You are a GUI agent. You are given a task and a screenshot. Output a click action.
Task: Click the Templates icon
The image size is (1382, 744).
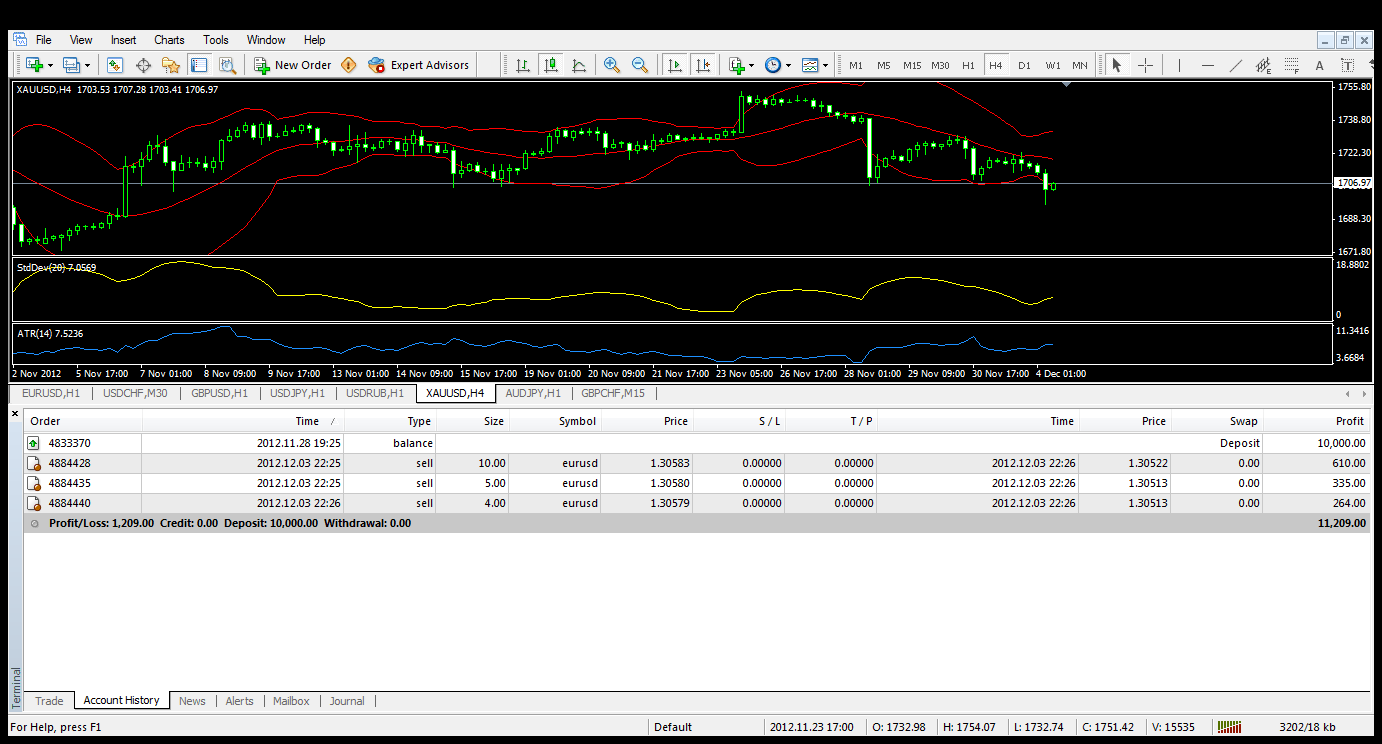(810, 65)
